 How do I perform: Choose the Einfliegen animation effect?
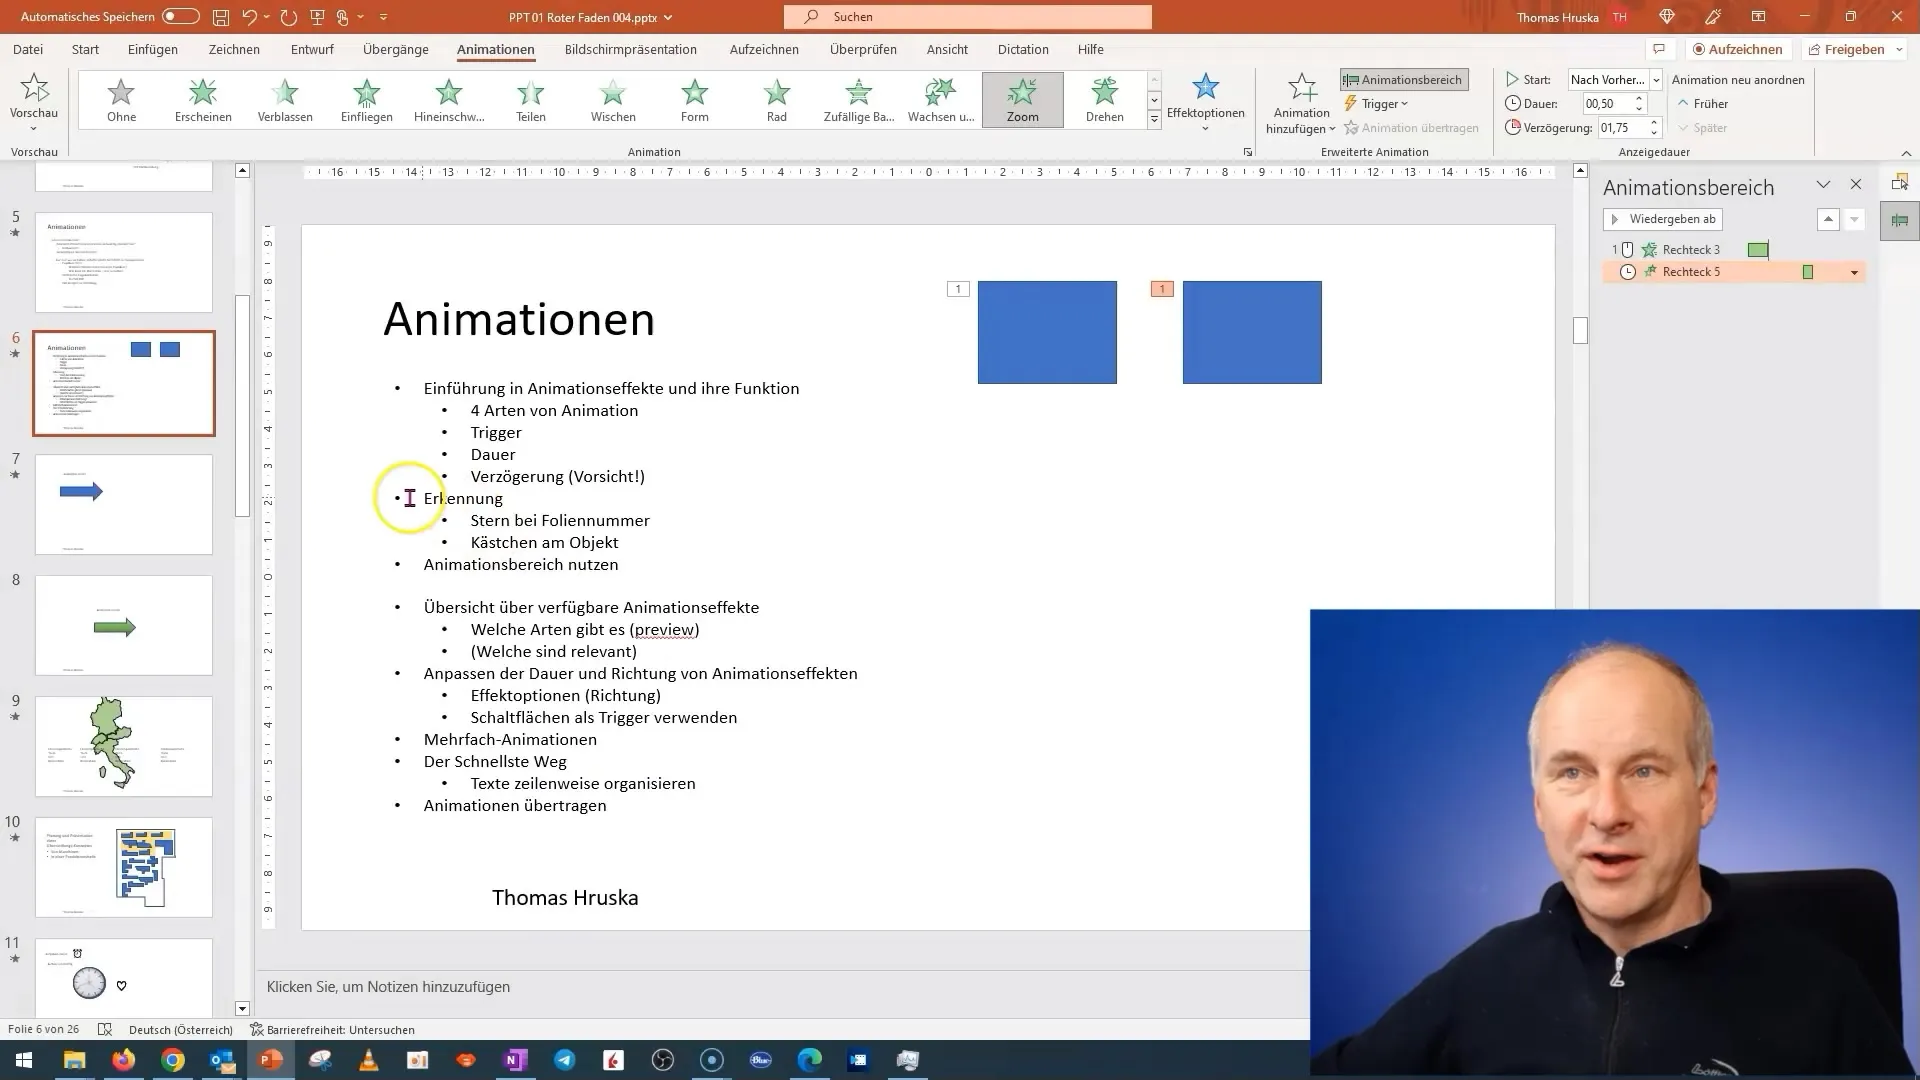click(x=367, y=100)
